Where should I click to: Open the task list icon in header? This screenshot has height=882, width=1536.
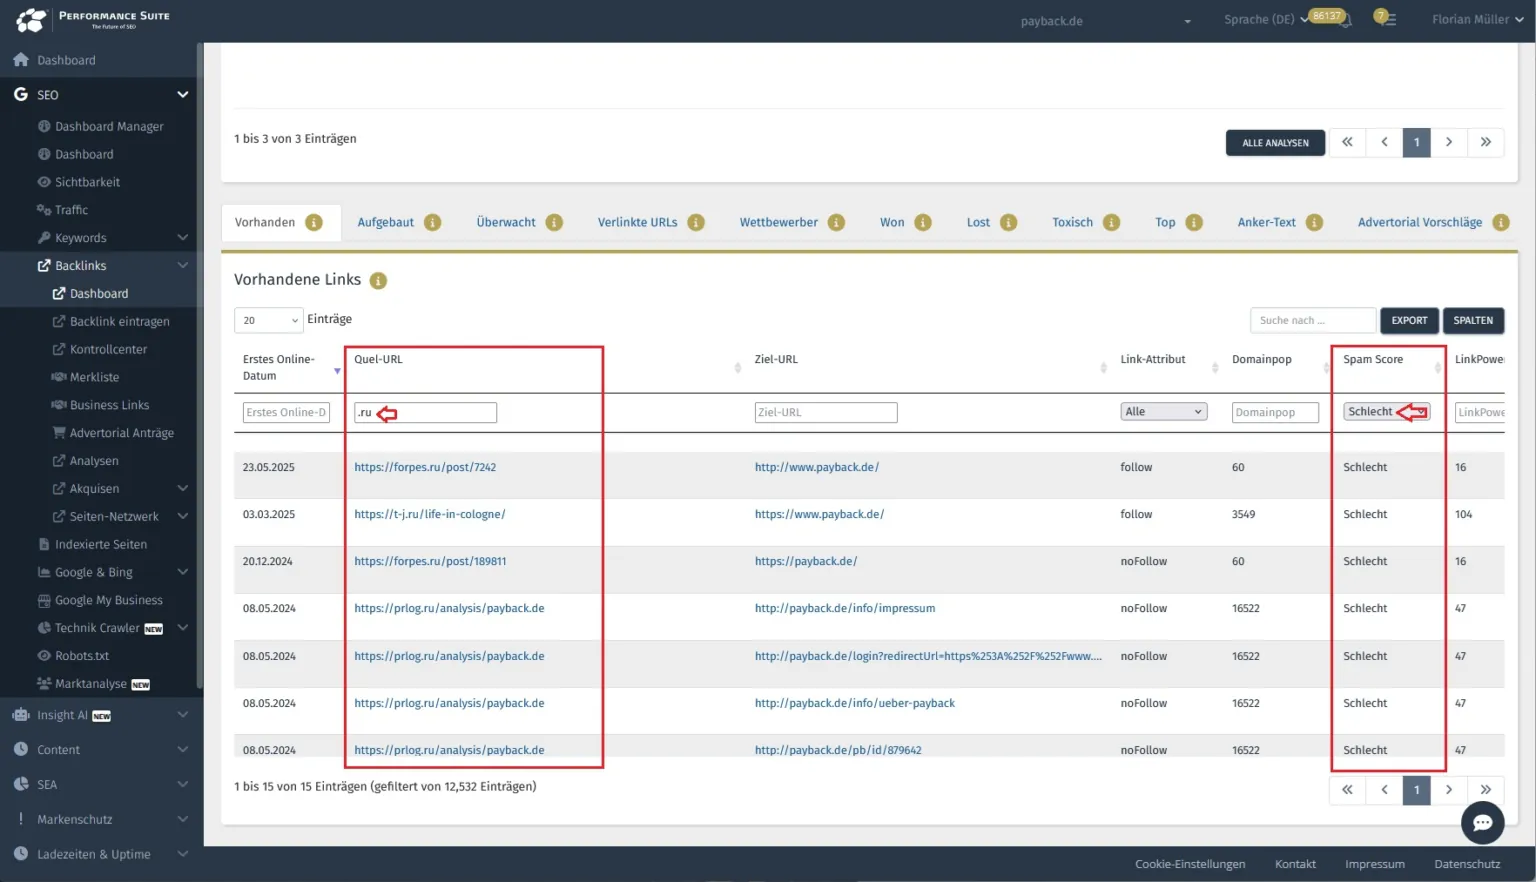[1385, 19]
